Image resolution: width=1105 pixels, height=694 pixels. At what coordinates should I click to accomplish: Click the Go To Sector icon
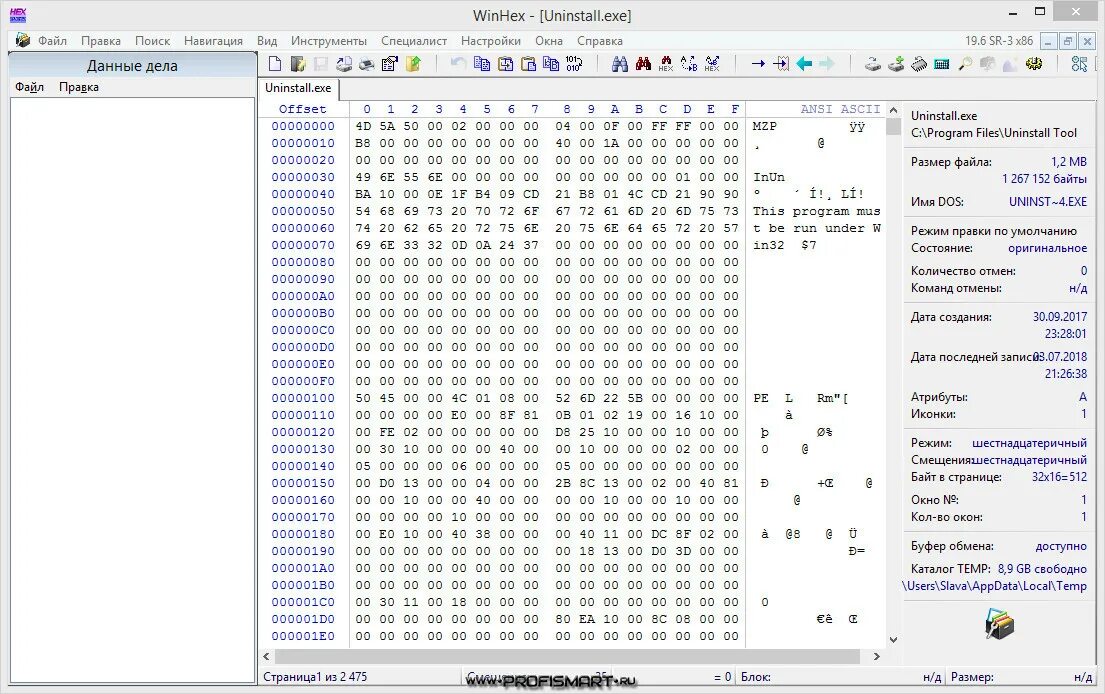pos(781,64)
